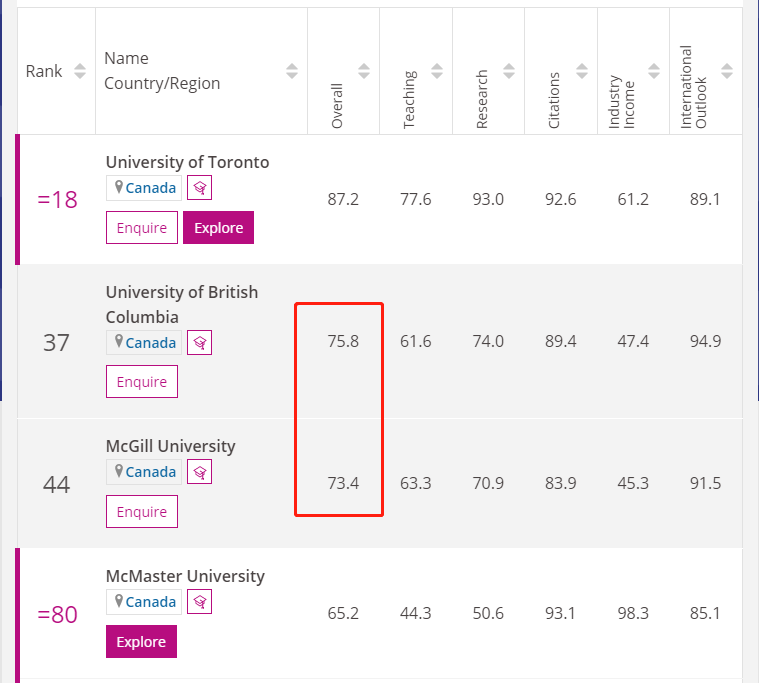Image resolution: width=759 pixels, height=683 pixels.
Task: Sort table by Rank column arrows
Action: click(80, 71)
